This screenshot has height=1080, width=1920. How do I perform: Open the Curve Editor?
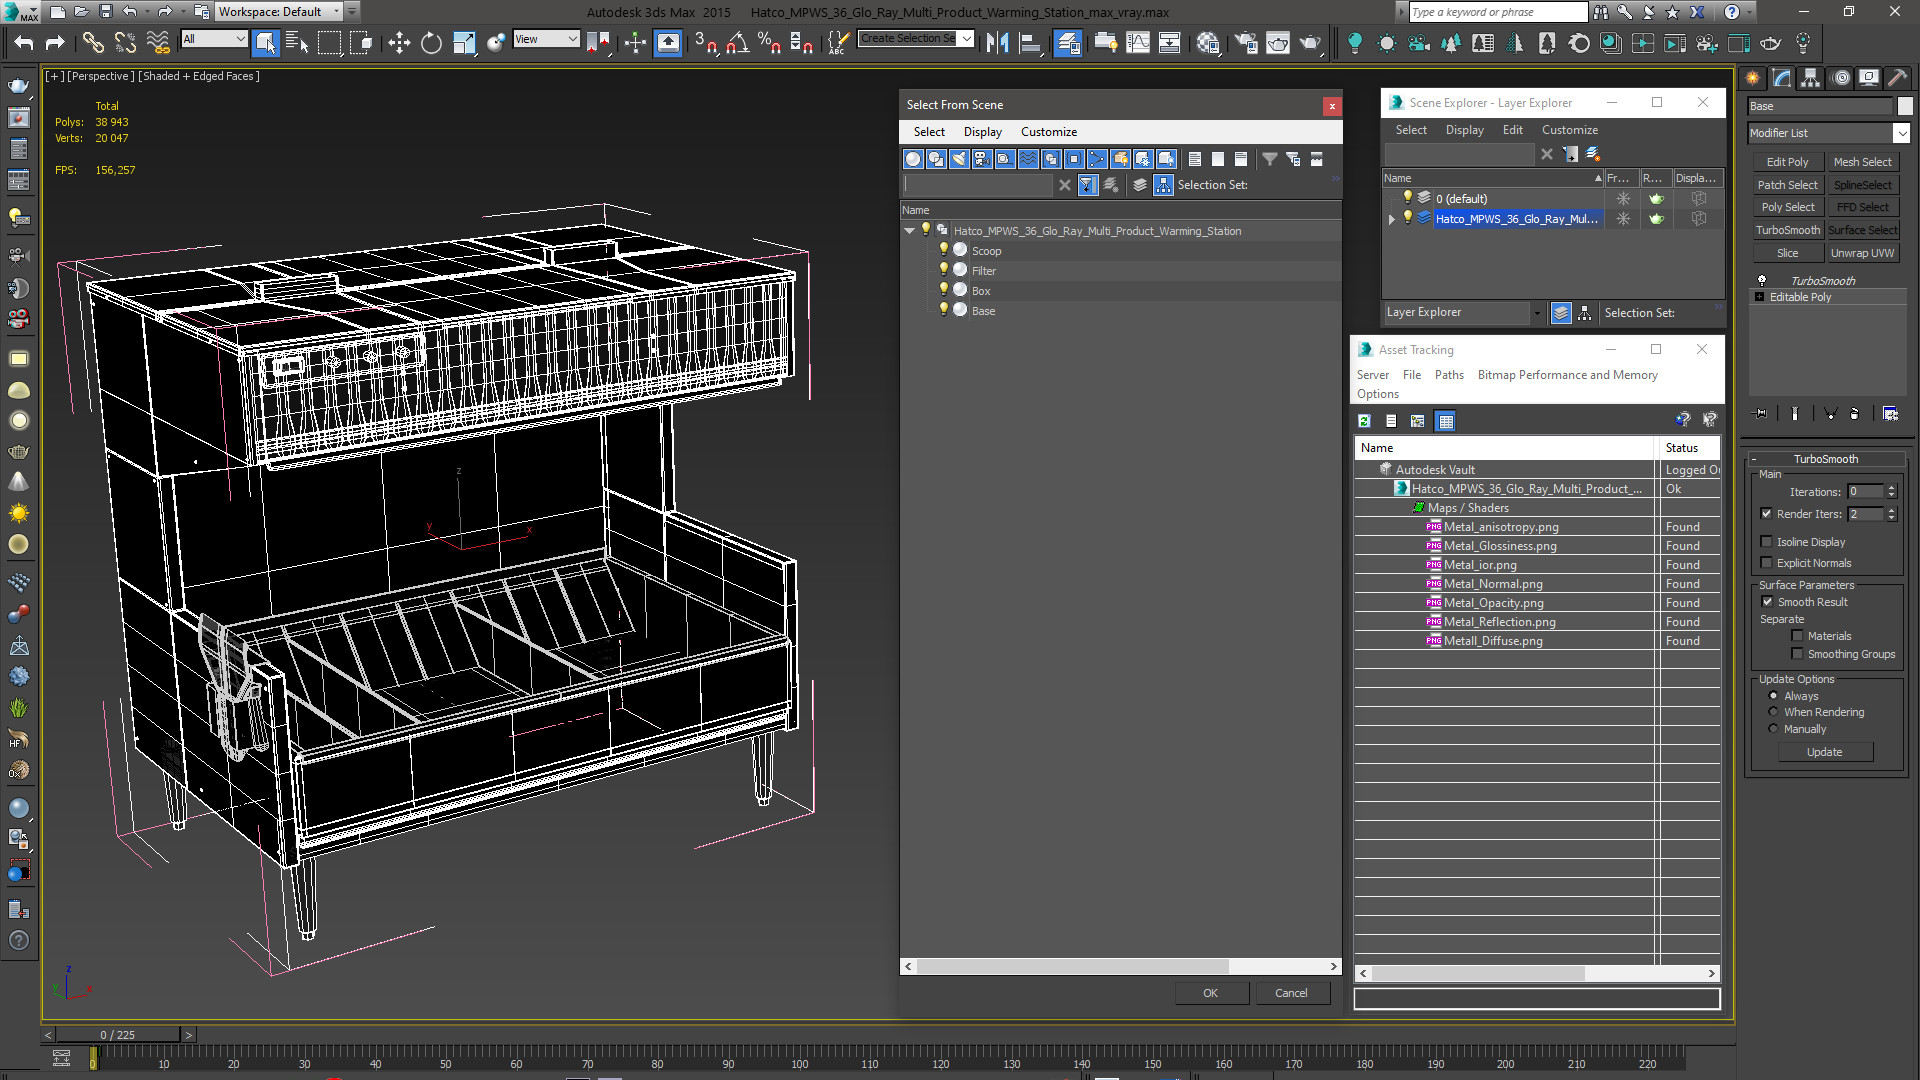click(1138, 42)
